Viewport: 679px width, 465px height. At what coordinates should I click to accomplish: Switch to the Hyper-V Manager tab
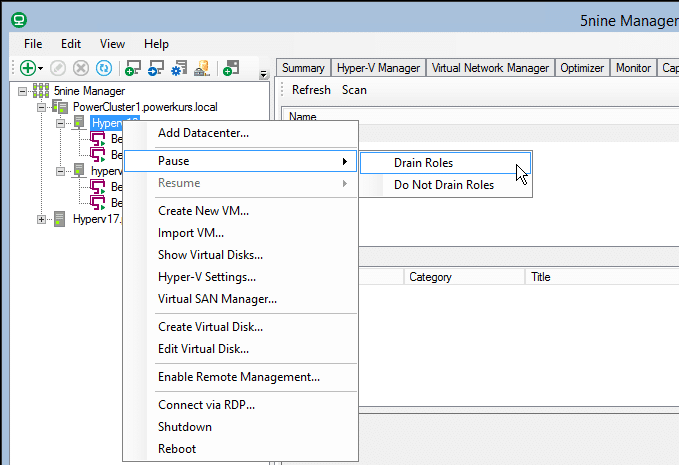point(378,68)
